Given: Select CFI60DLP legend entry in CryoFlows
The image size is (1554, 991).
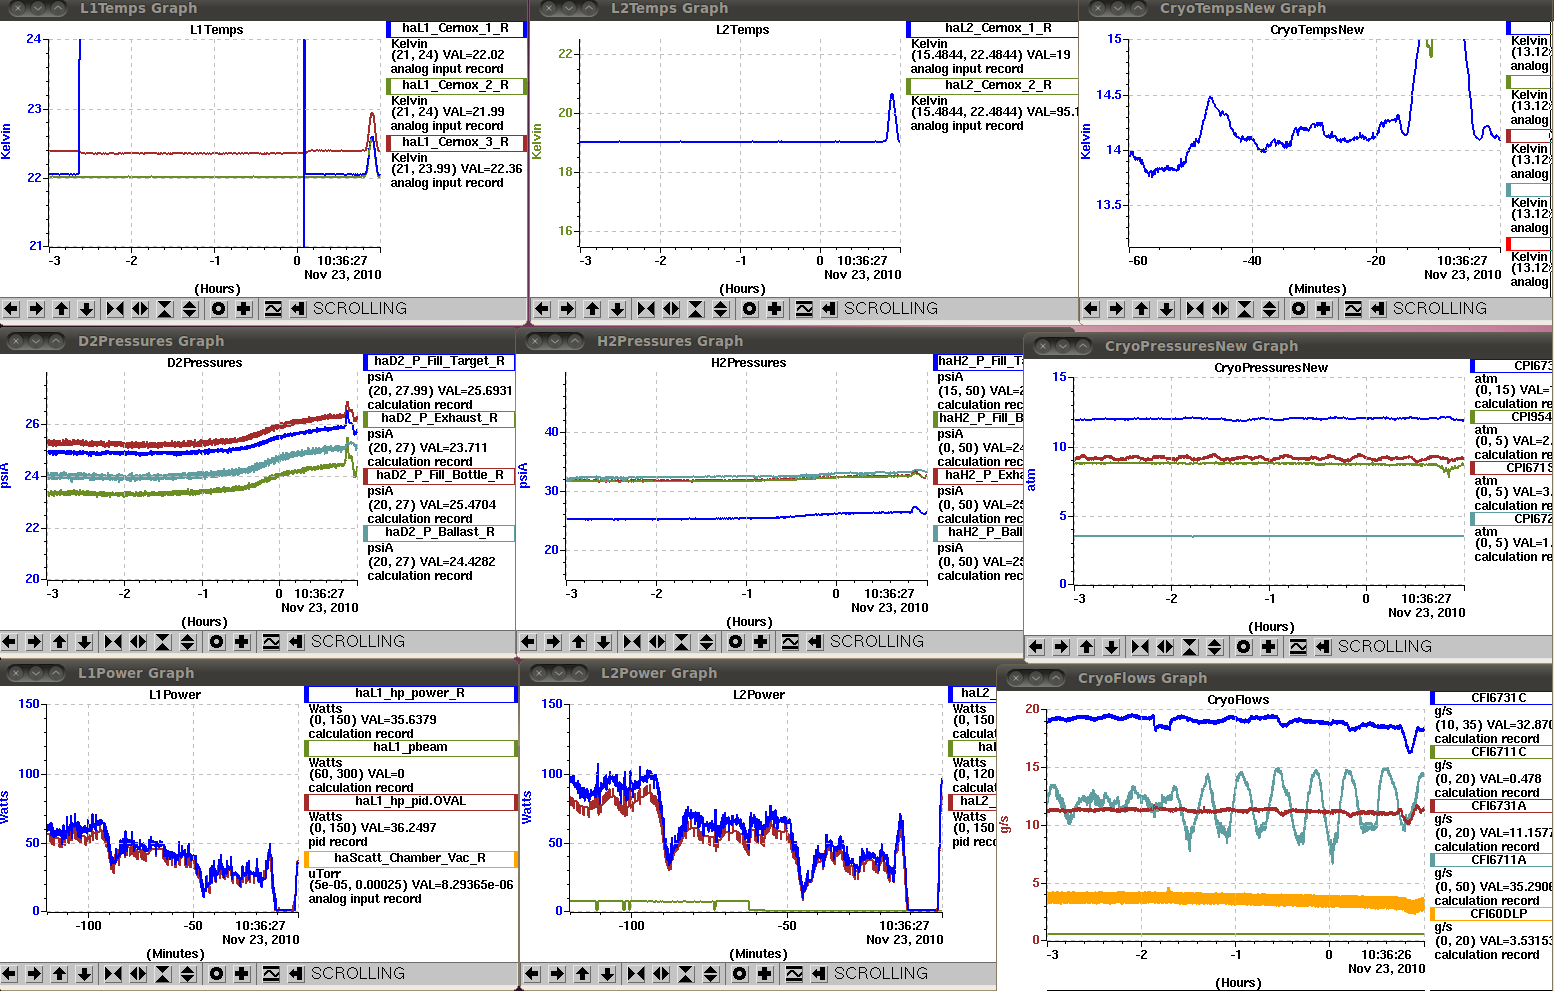Looking at the screenshot, I should 1492,915.
